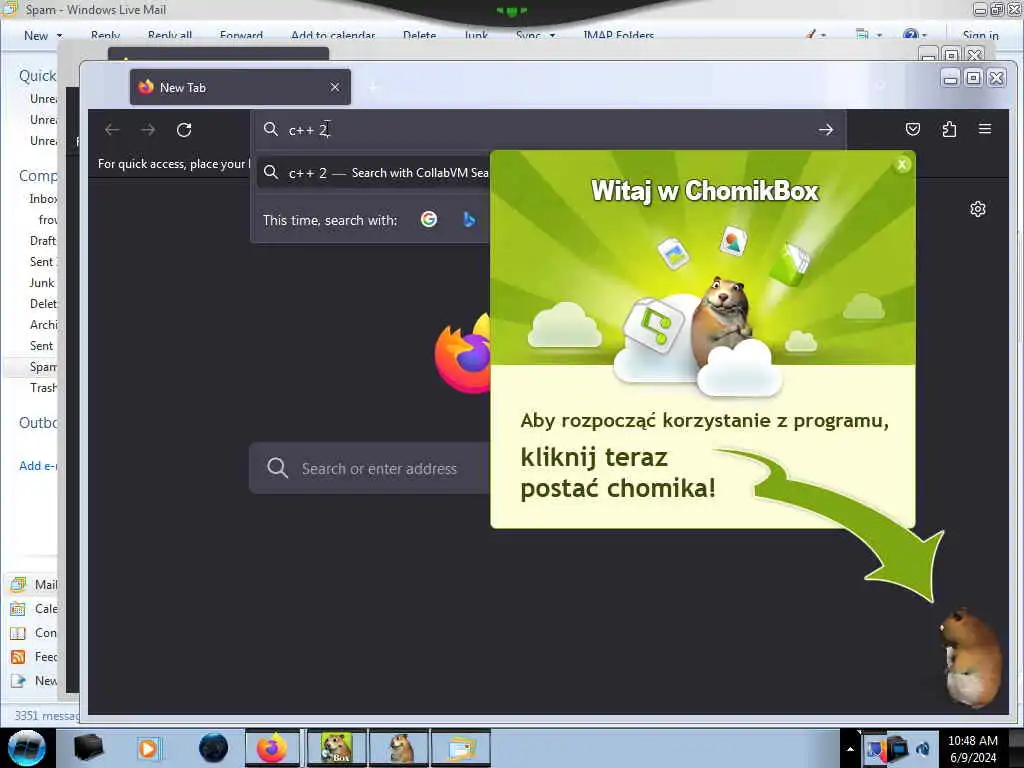
Task: Click Add e-mail account link
Action: (x=38, y=466)
